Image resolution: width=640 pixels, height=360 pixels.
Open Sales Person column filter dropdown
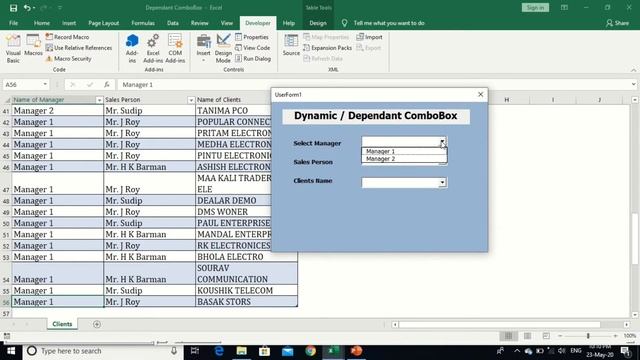coord(191,100)
